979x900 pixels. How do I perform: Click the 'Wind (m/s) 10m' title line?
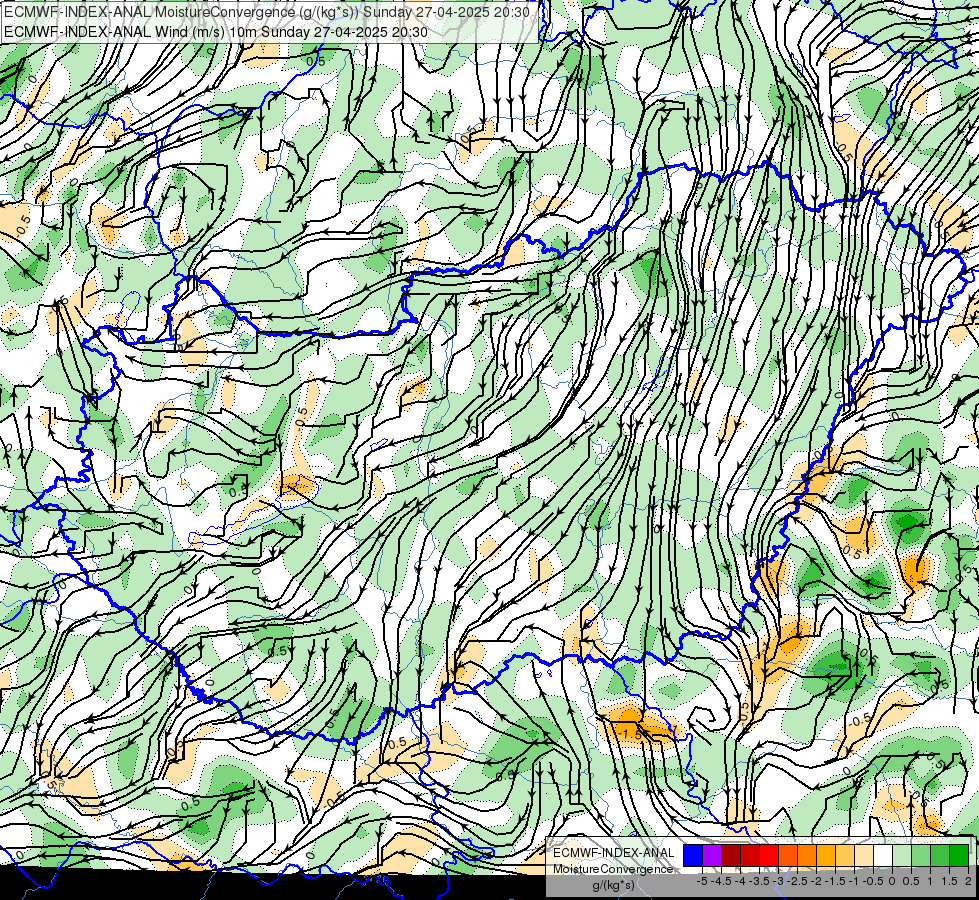click(x=216, y=31)
